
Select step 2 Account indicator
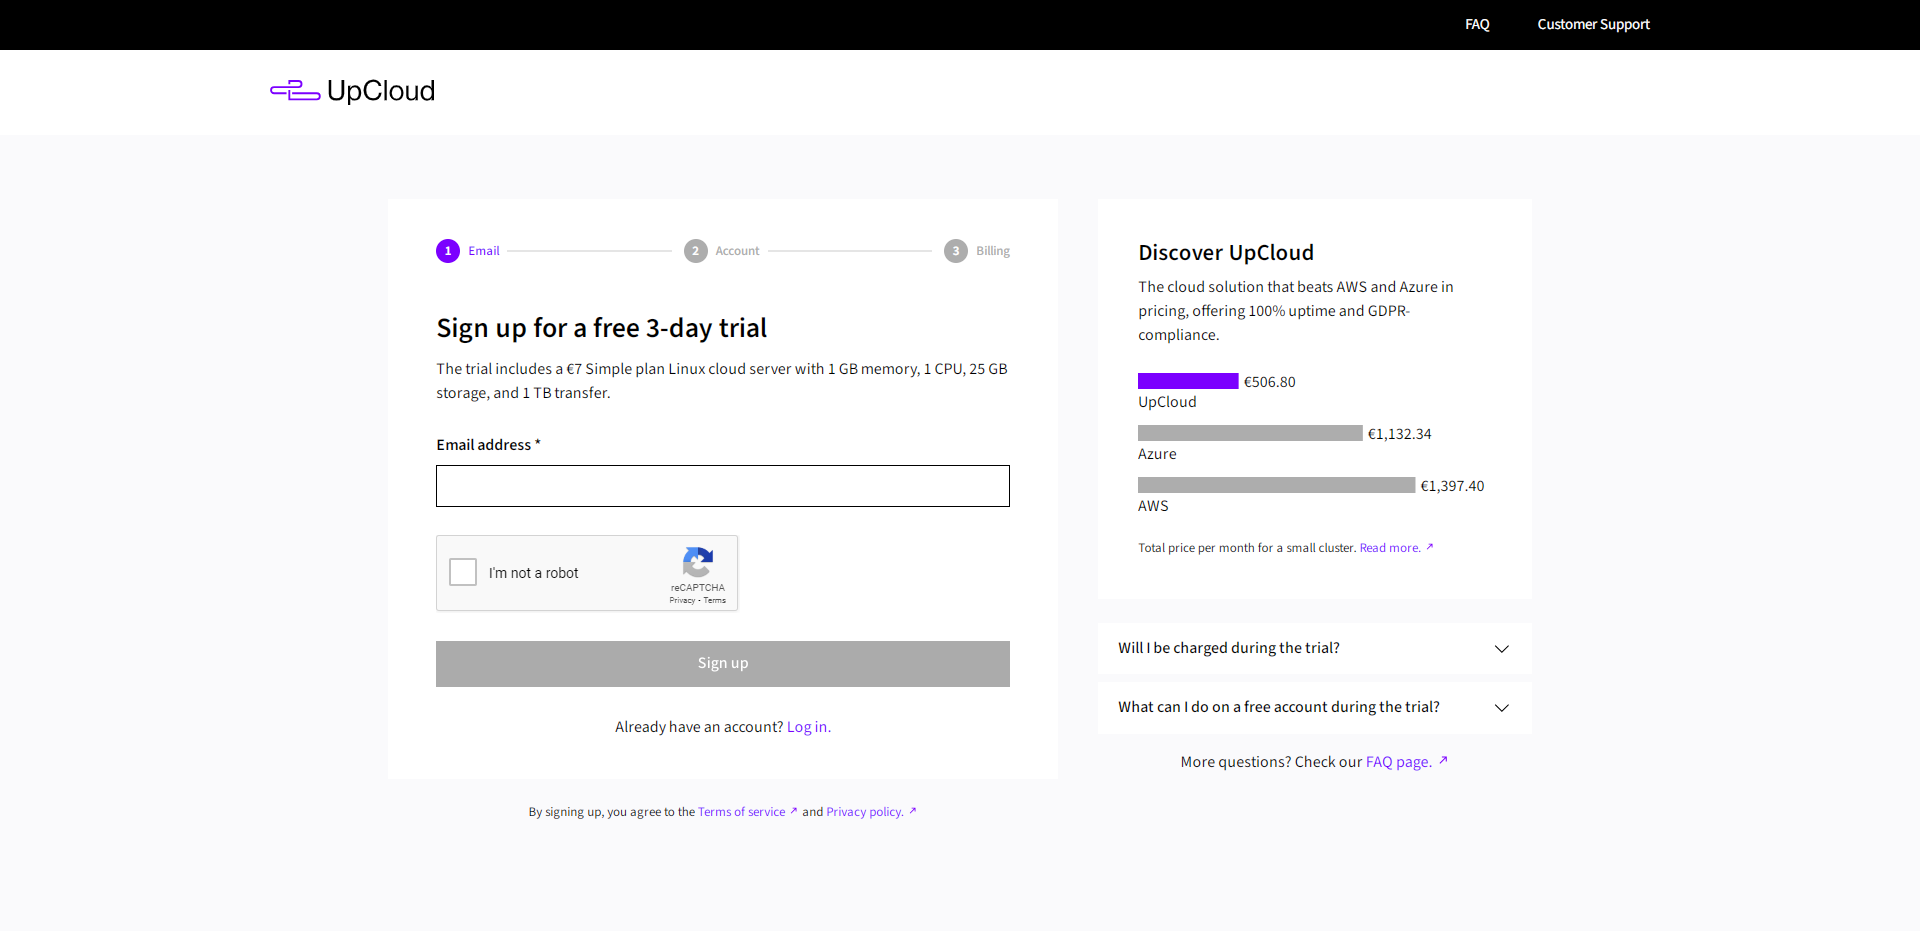click(x=722, y=251)
